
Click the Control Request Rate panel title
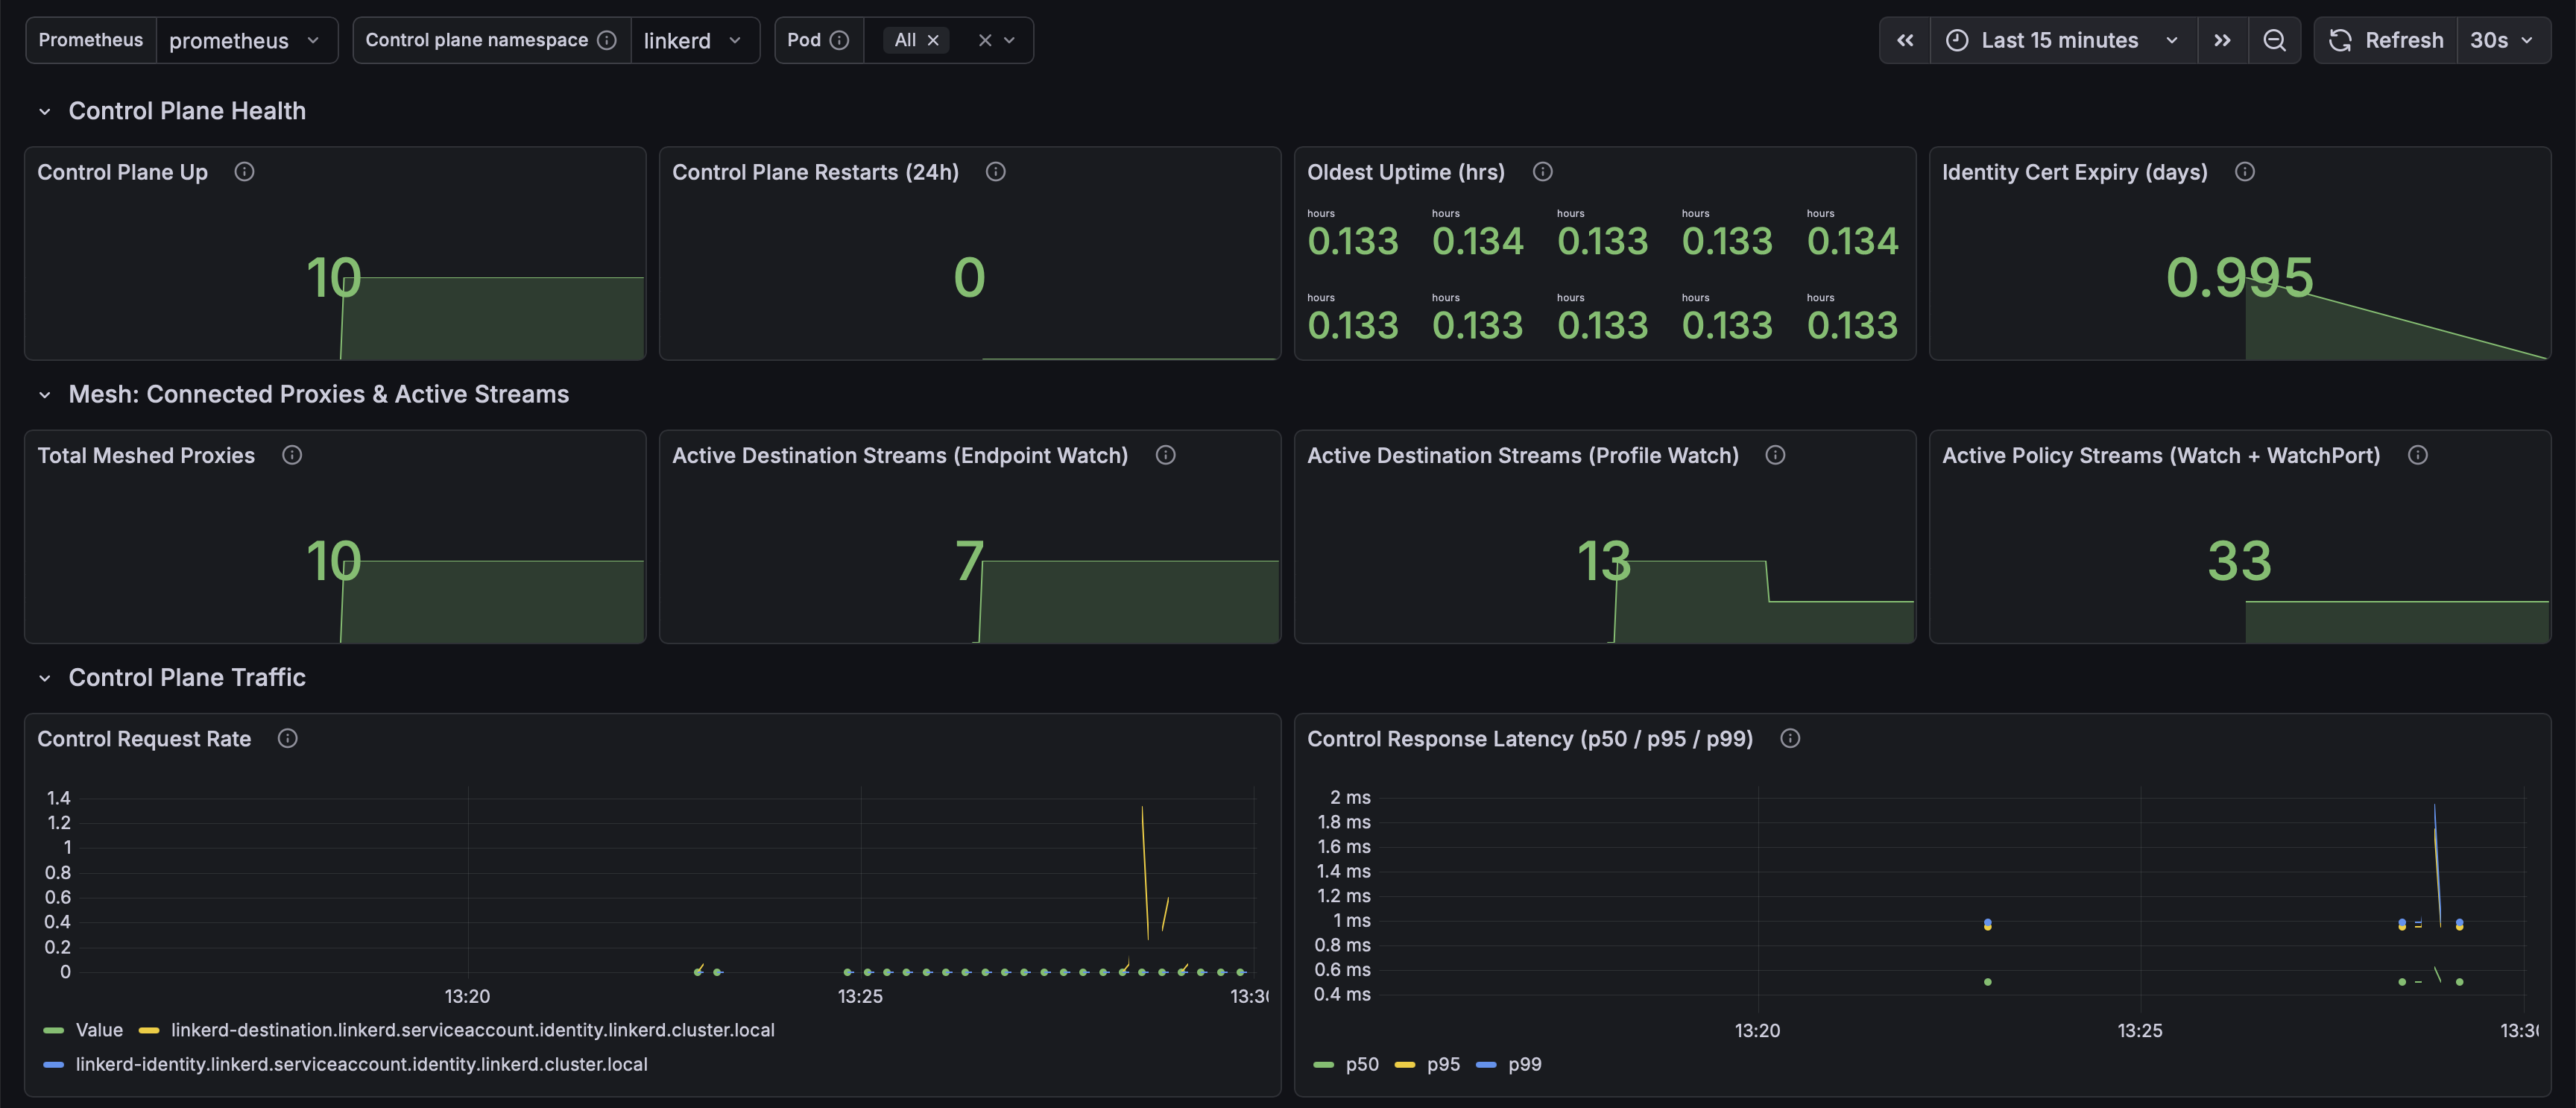(144, 739)
